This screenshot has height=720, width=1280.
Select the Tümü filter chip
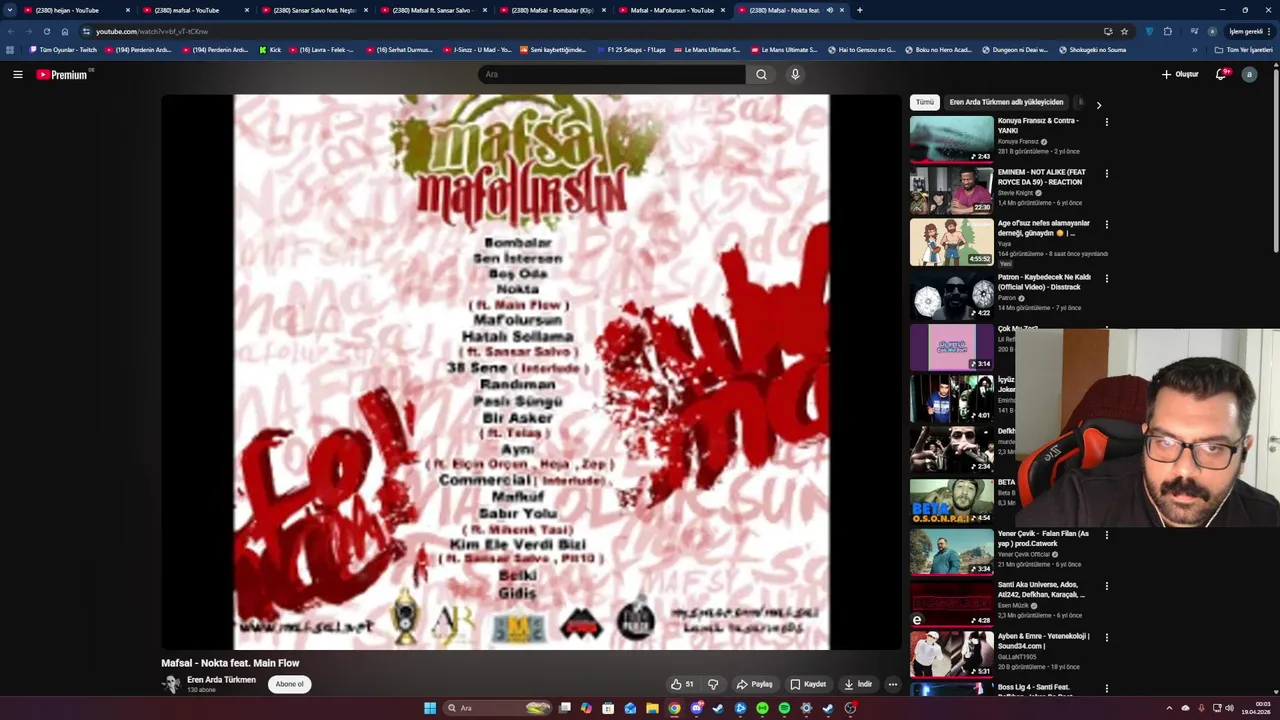[925, 102]
